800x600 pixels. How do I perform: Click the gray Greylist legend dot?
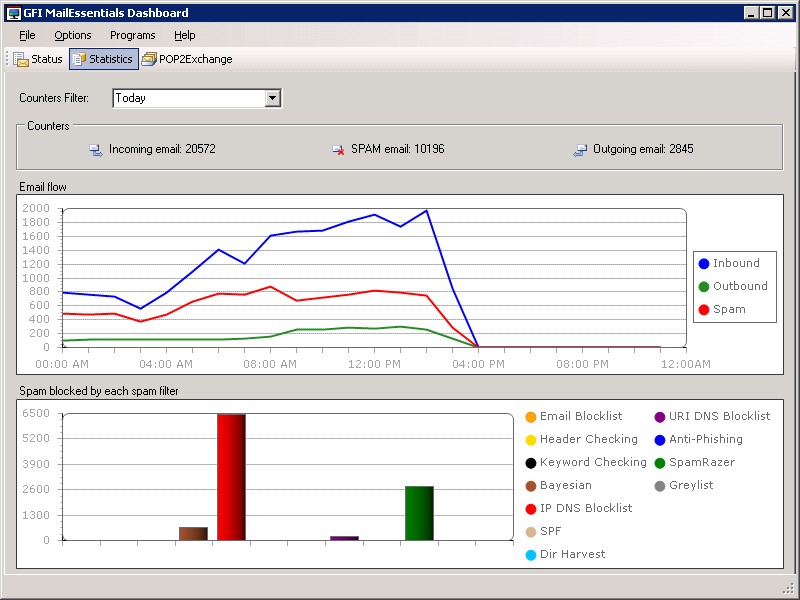[x=660, y=486]
